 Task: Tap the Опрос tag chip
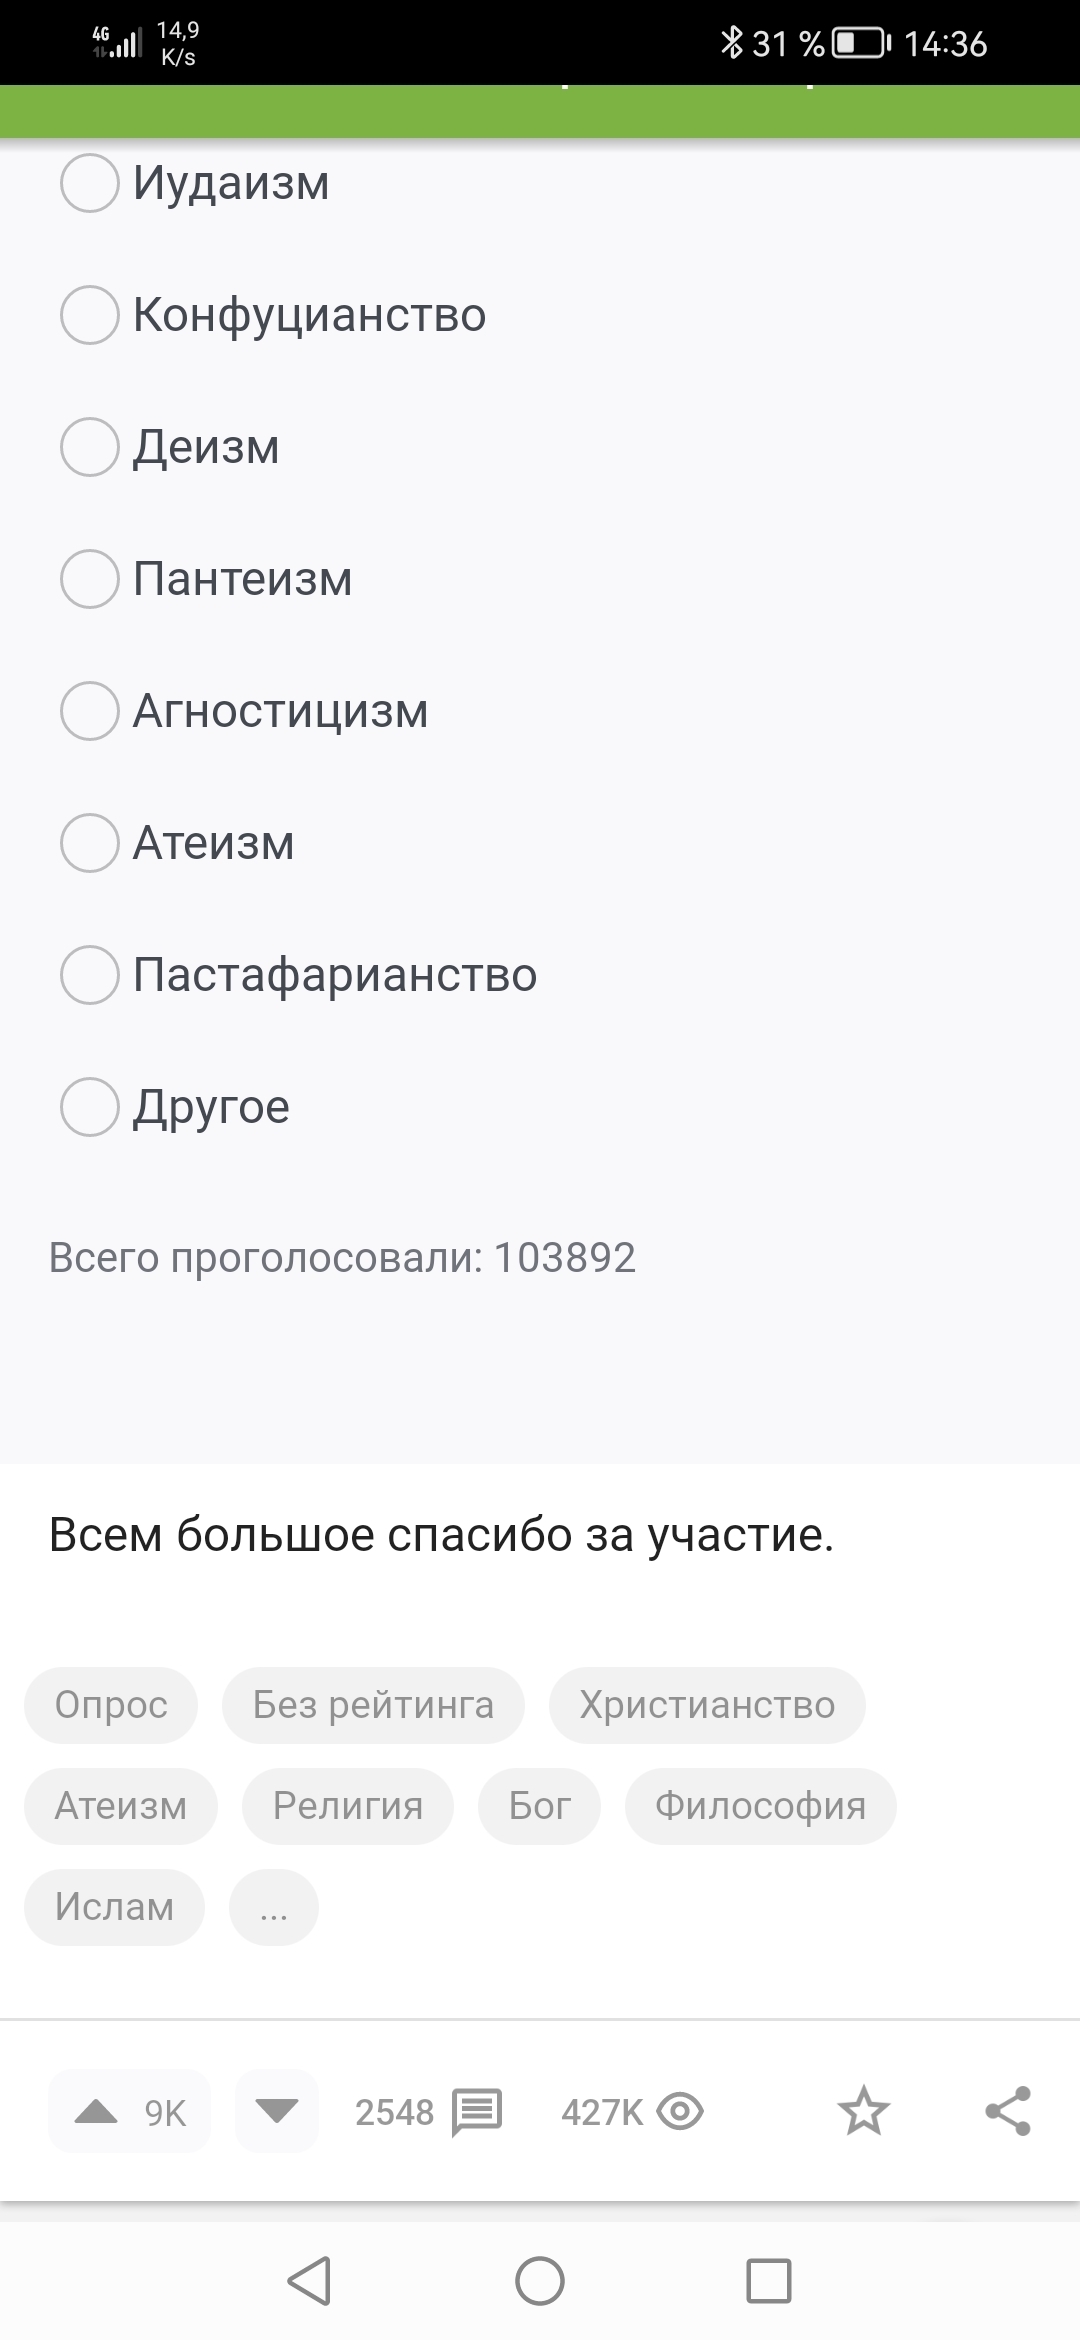pos(111,1705)
